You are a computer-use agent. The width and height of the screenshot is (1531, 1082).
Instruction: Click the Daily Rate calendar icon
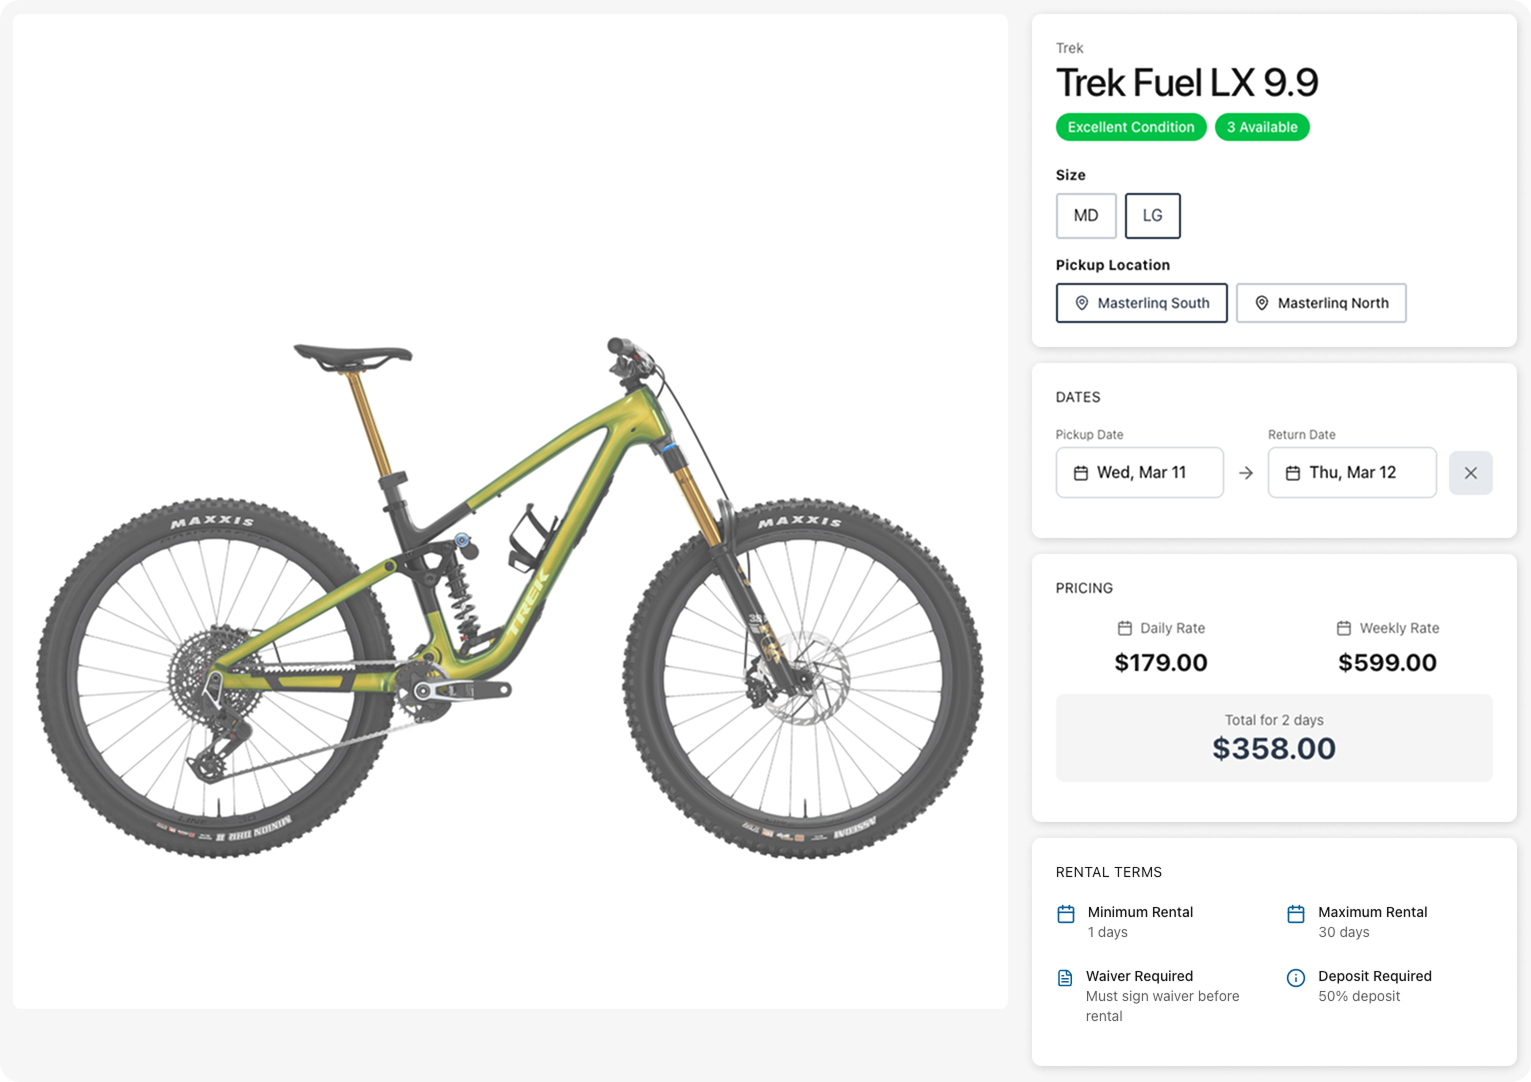coord(1125,628)
